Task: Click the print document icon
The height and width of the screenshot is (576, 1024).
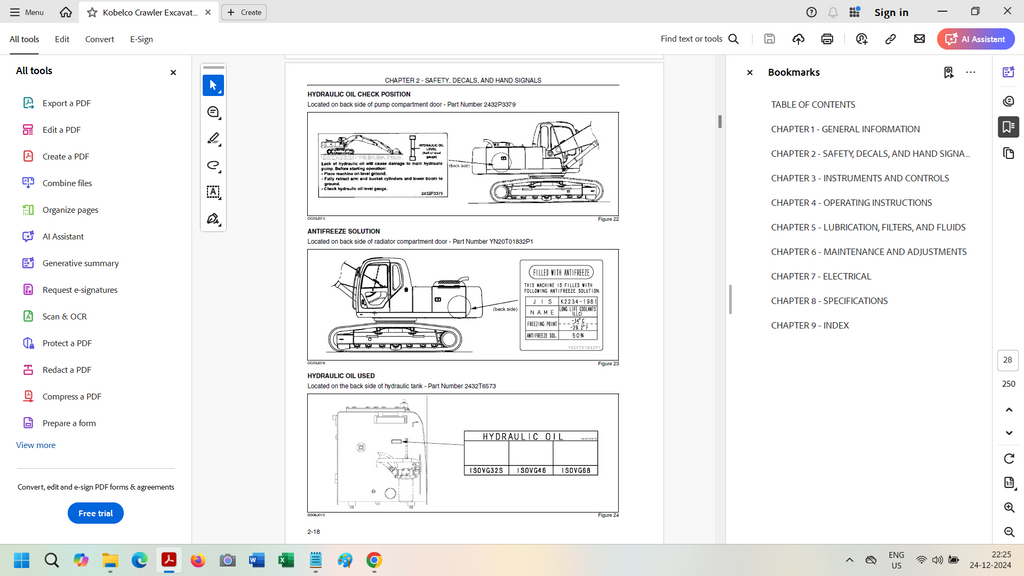Action: click(x=827, y=39)
